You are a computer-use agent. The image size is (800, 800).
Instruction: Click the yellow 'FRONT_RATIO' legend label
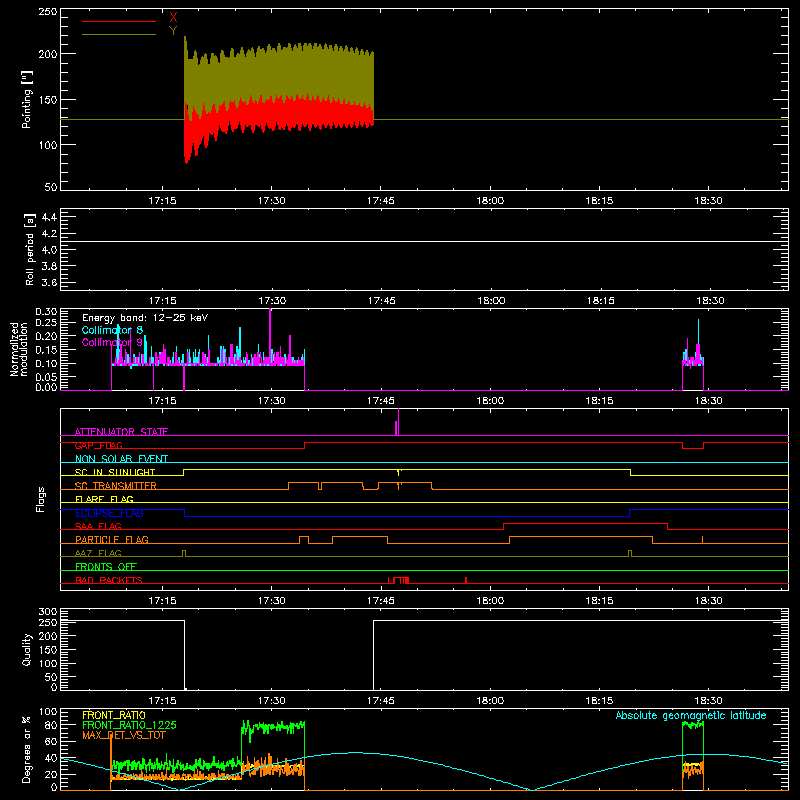click(114, 715)
